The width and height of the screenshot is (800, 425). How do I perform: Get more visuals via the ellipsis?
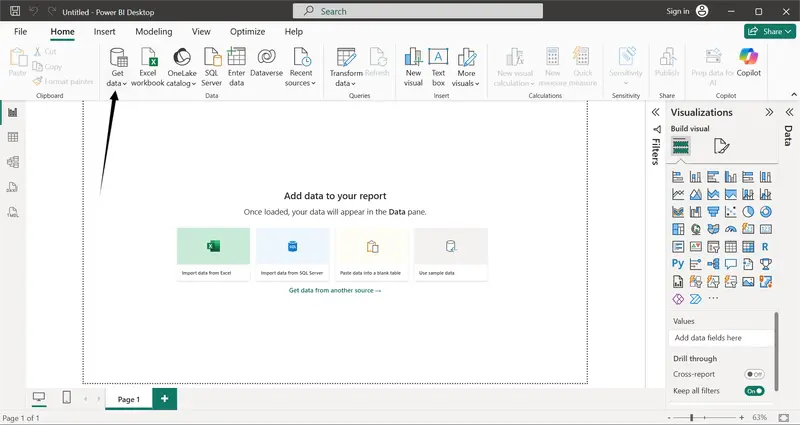pyautogui.click(x=713, y=299)
